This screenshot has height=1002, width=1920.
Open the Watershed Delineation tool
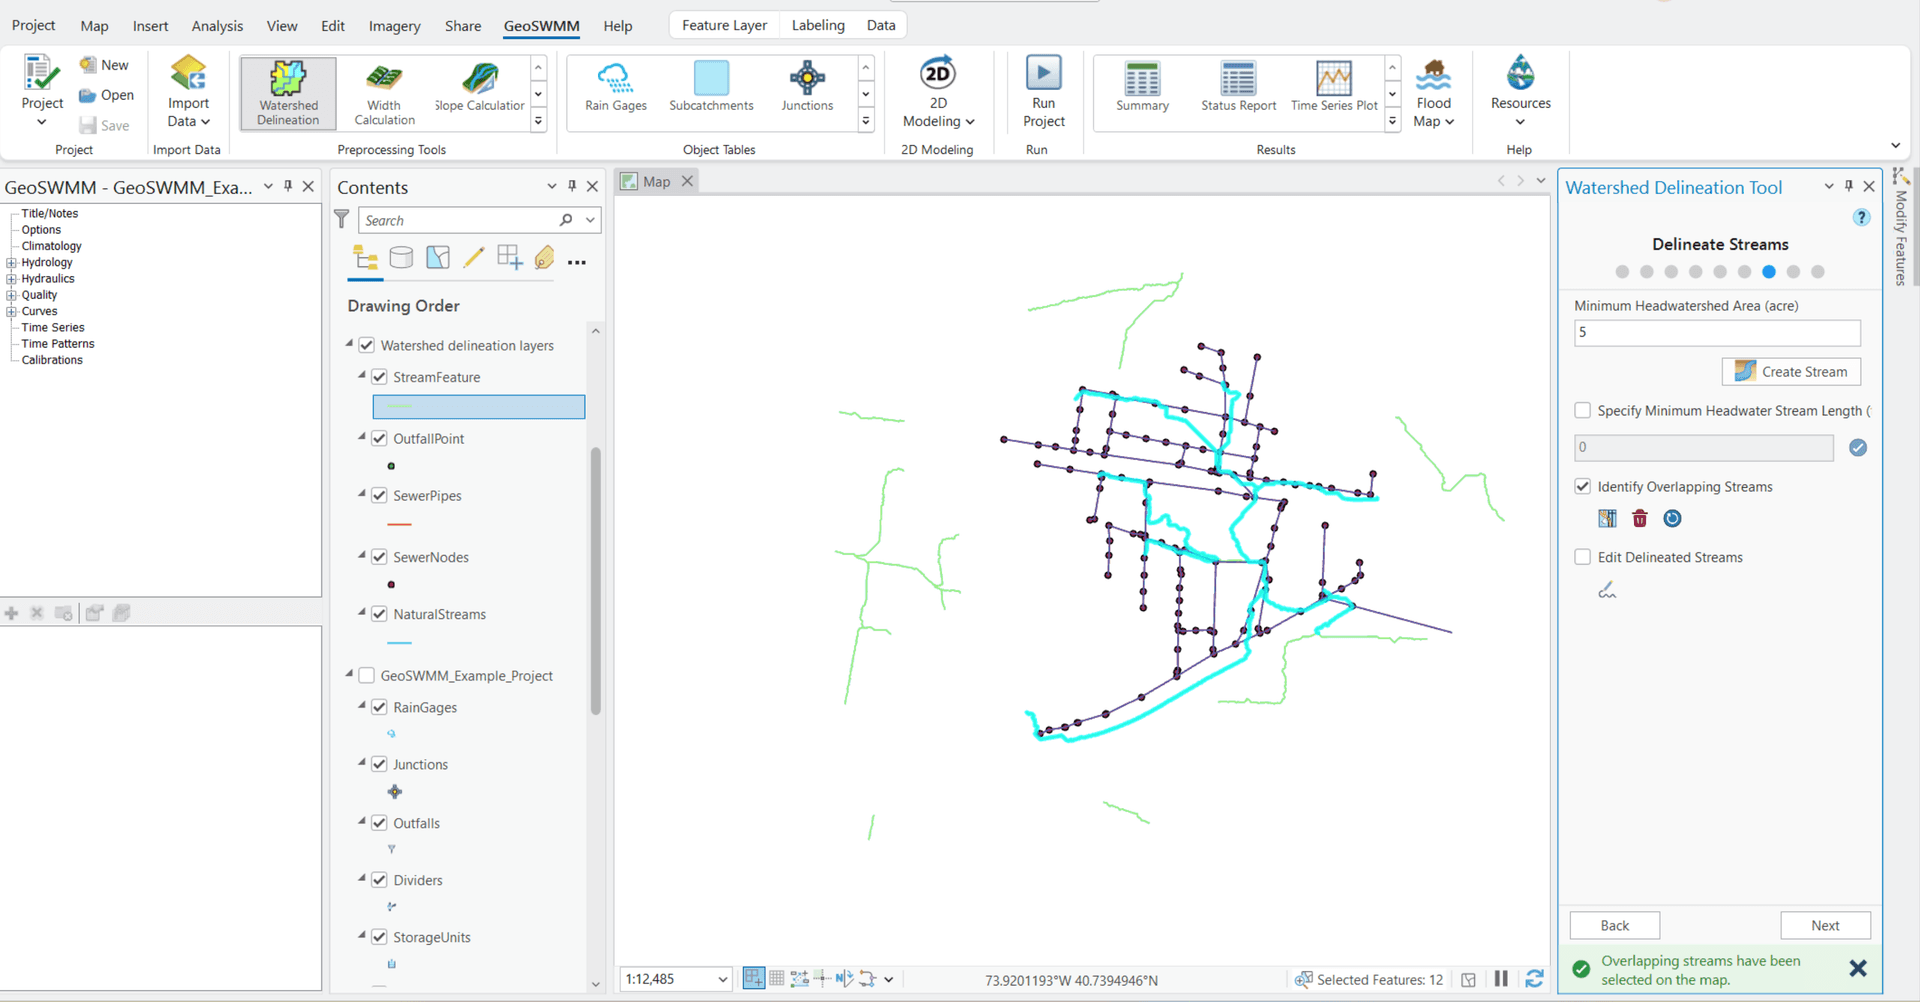tap(287, 92)
